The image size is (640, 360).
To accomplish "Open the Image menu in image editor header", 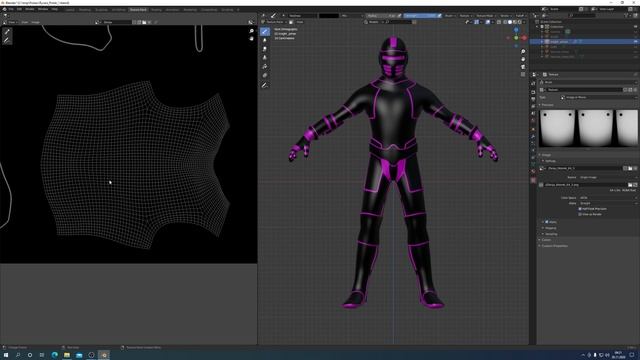I will [x=36, y=22].
